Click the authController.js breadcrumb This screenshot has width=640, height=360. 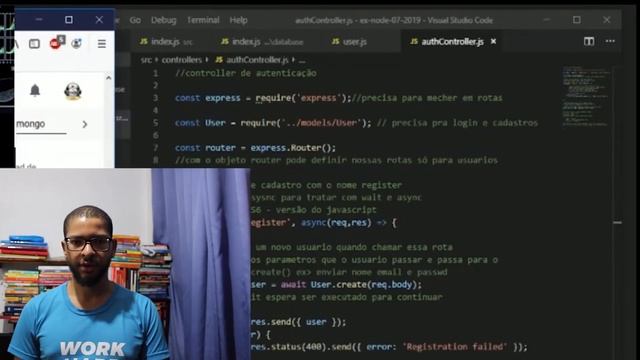(257, 60)
